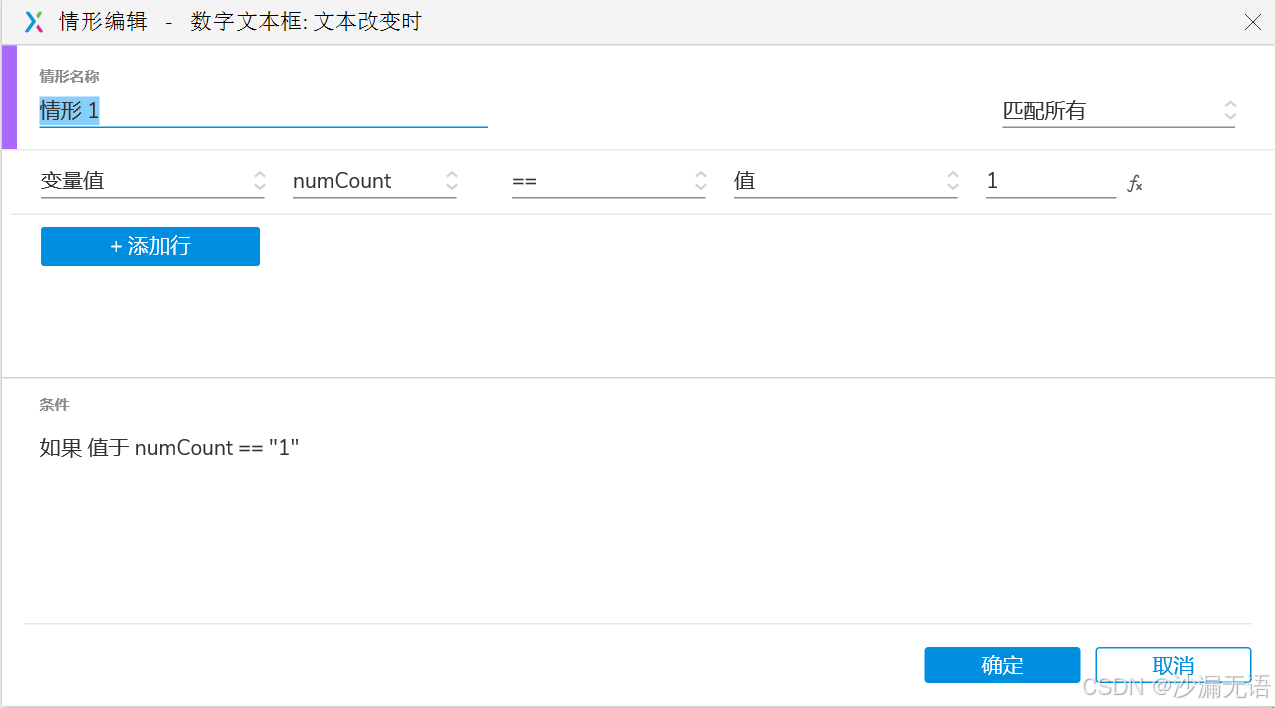
Task: Cancel with the 取消 button
Action: [1173, 665]
